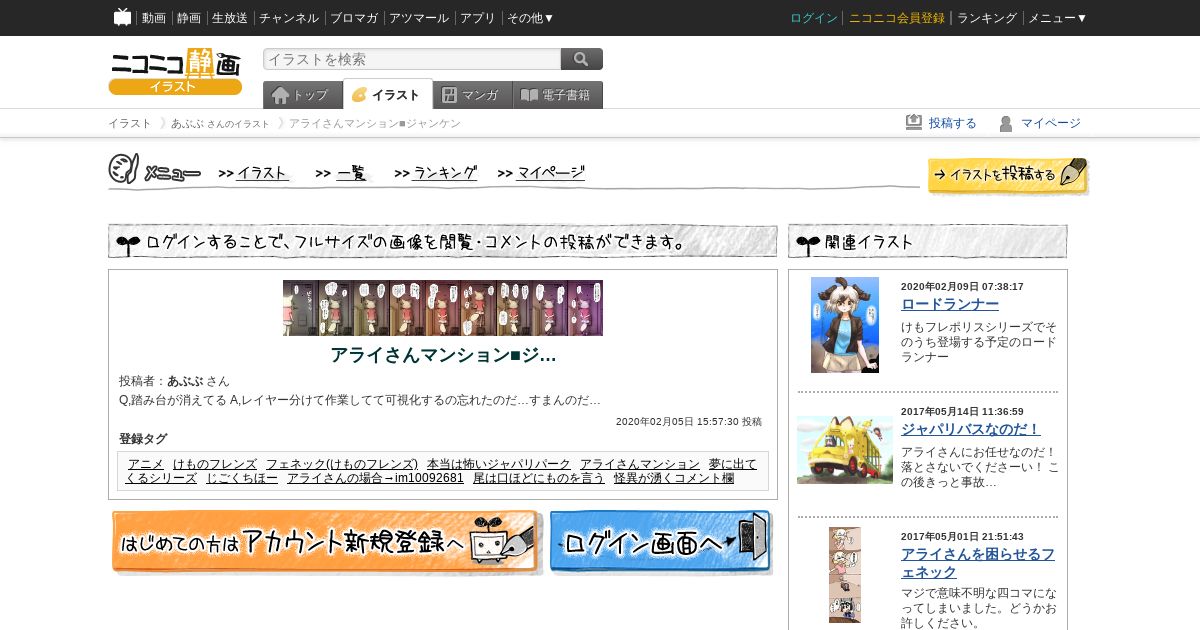Image resolution: width=1200 pixels, height=630 pixels.
Task: Switch to the イラスト tab
Action: [x=388, y=95]
